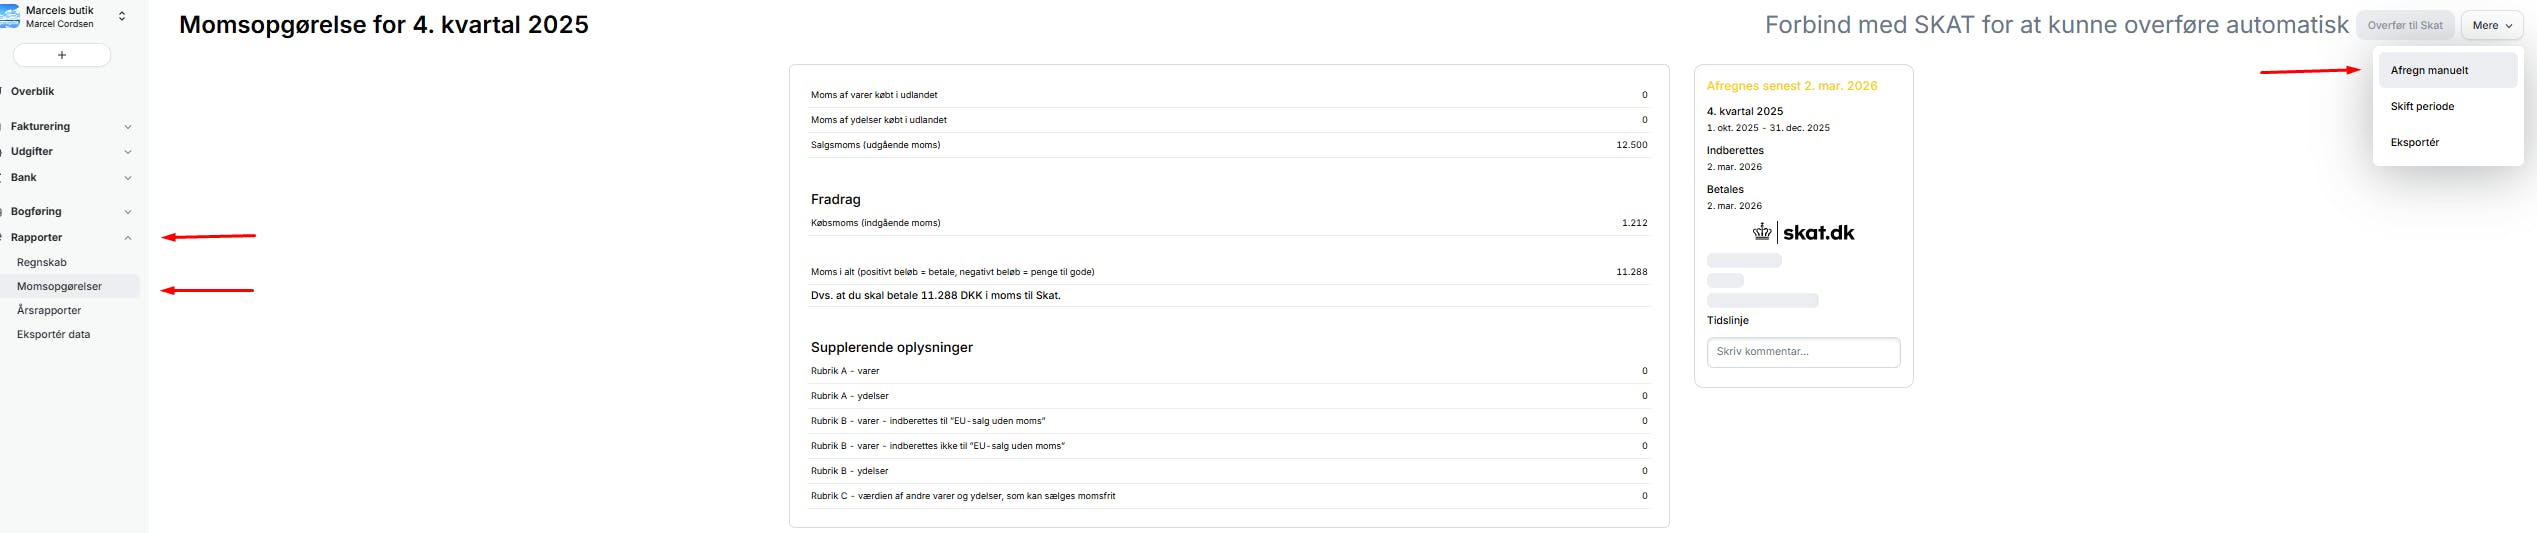Expand the Bank sidebar section
2537x533 pixels.
pyautogui.click(x=127, y=178)
